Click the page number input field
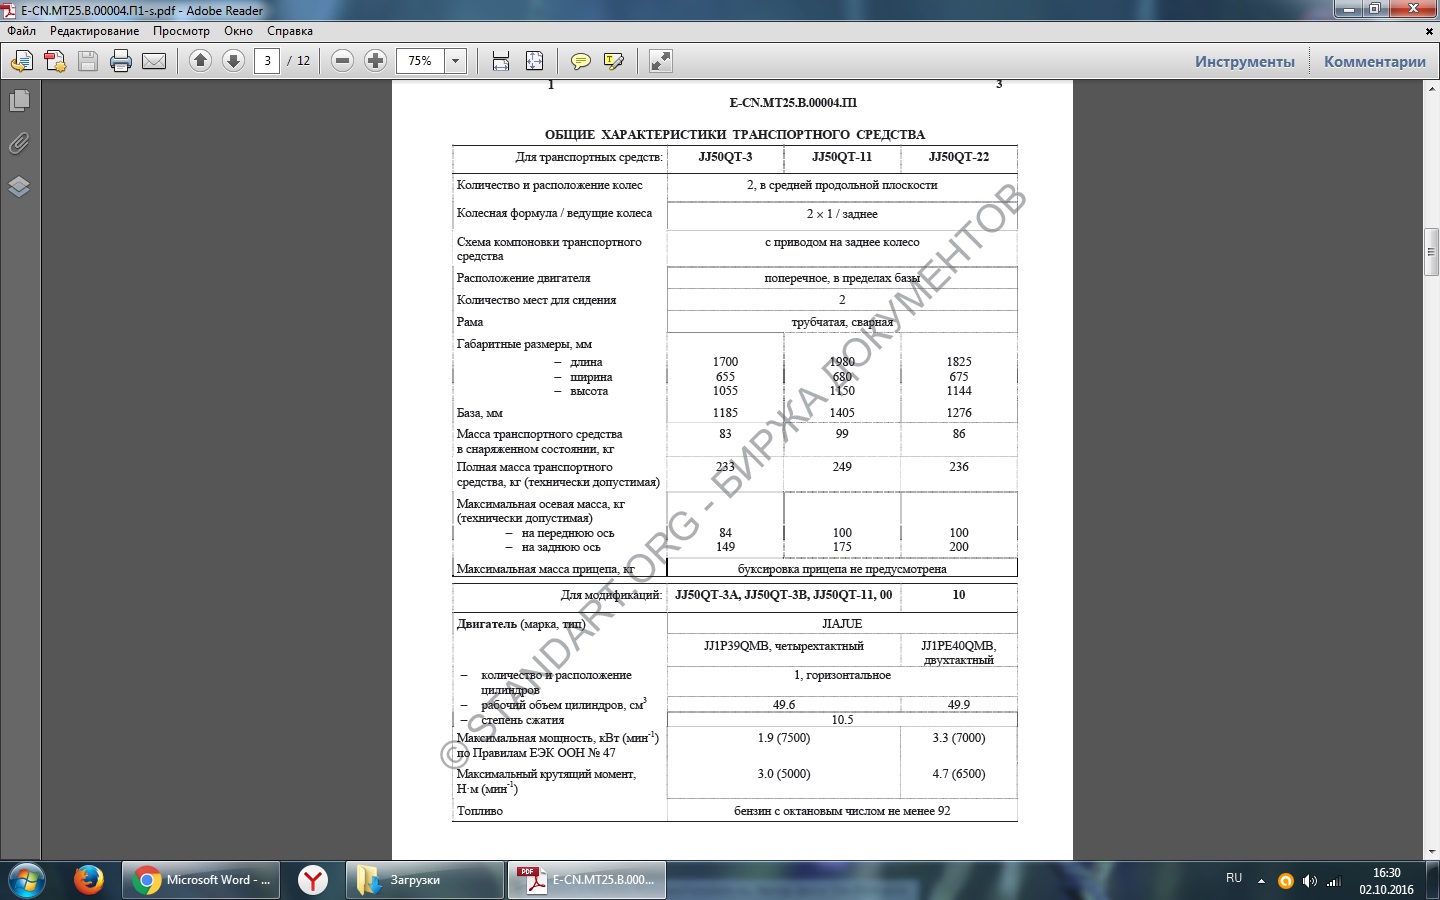 click(267, 61)
